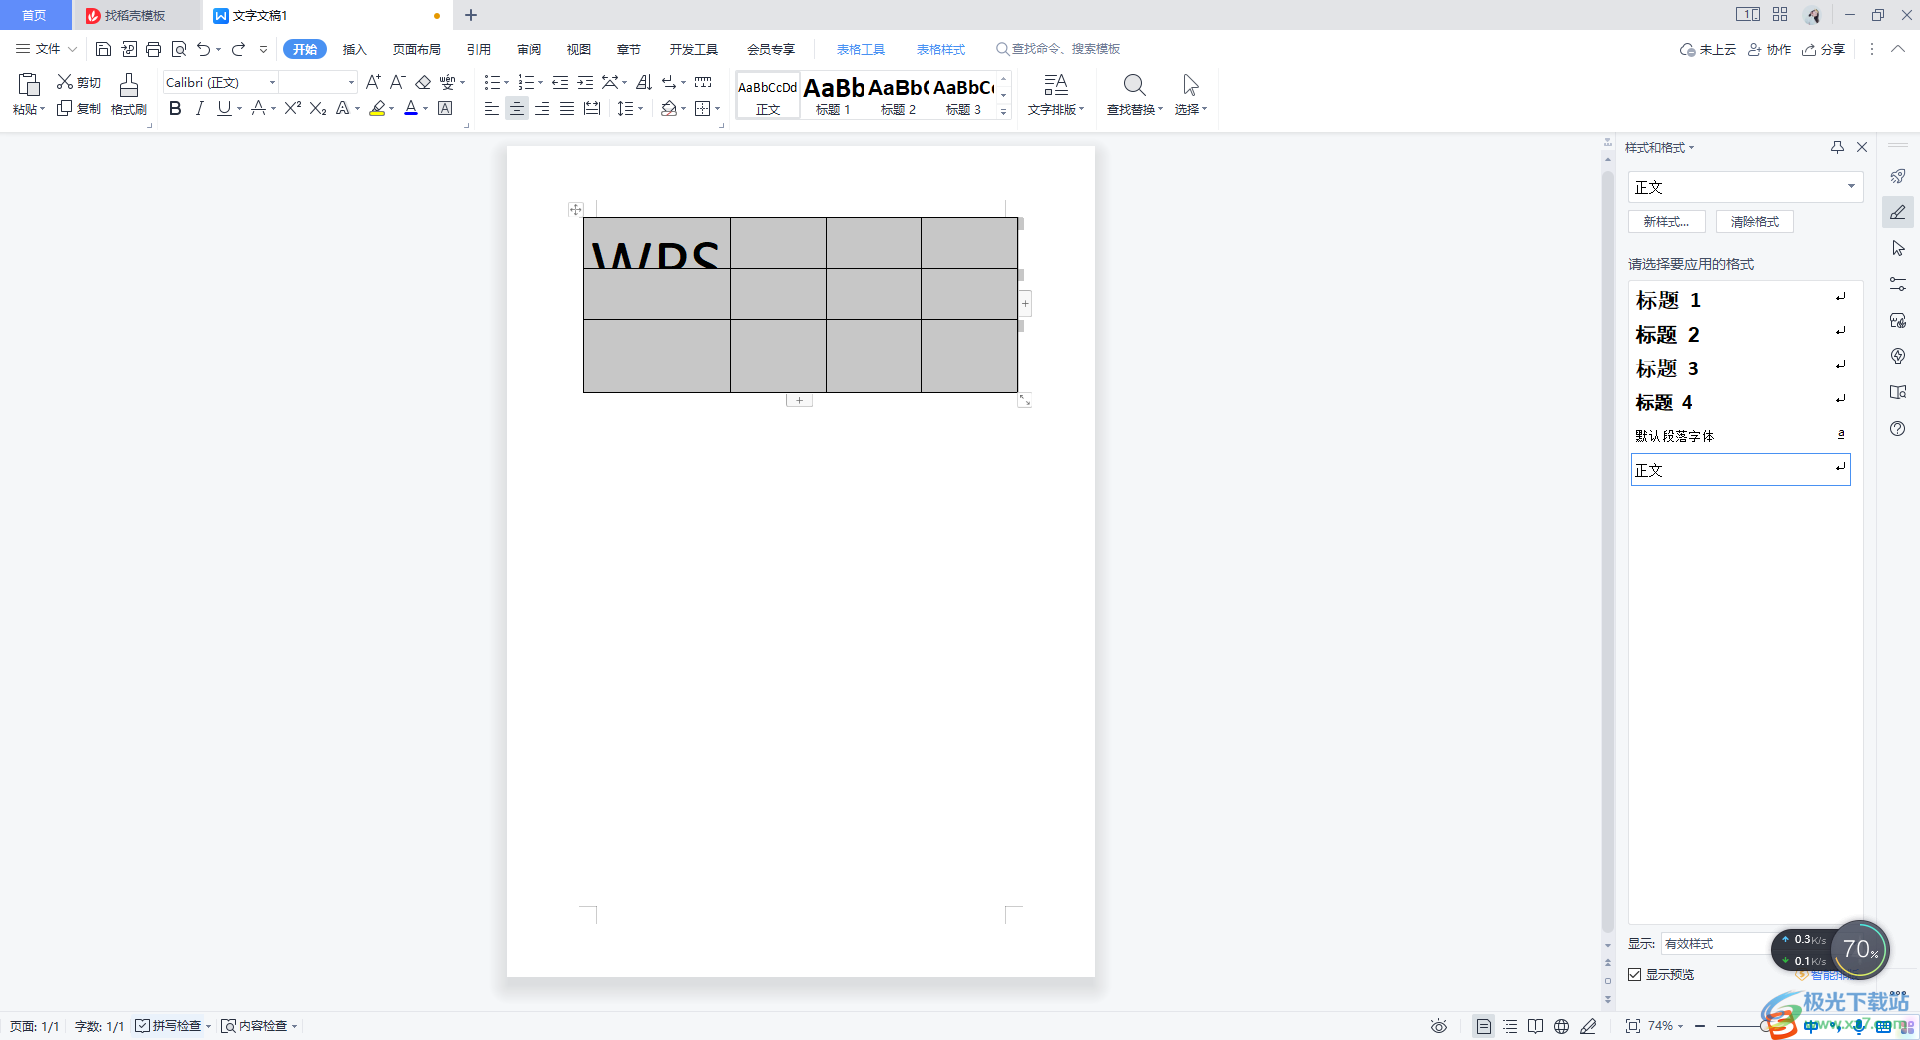Expand the styles gallery more arrow

coord(1004,112)
